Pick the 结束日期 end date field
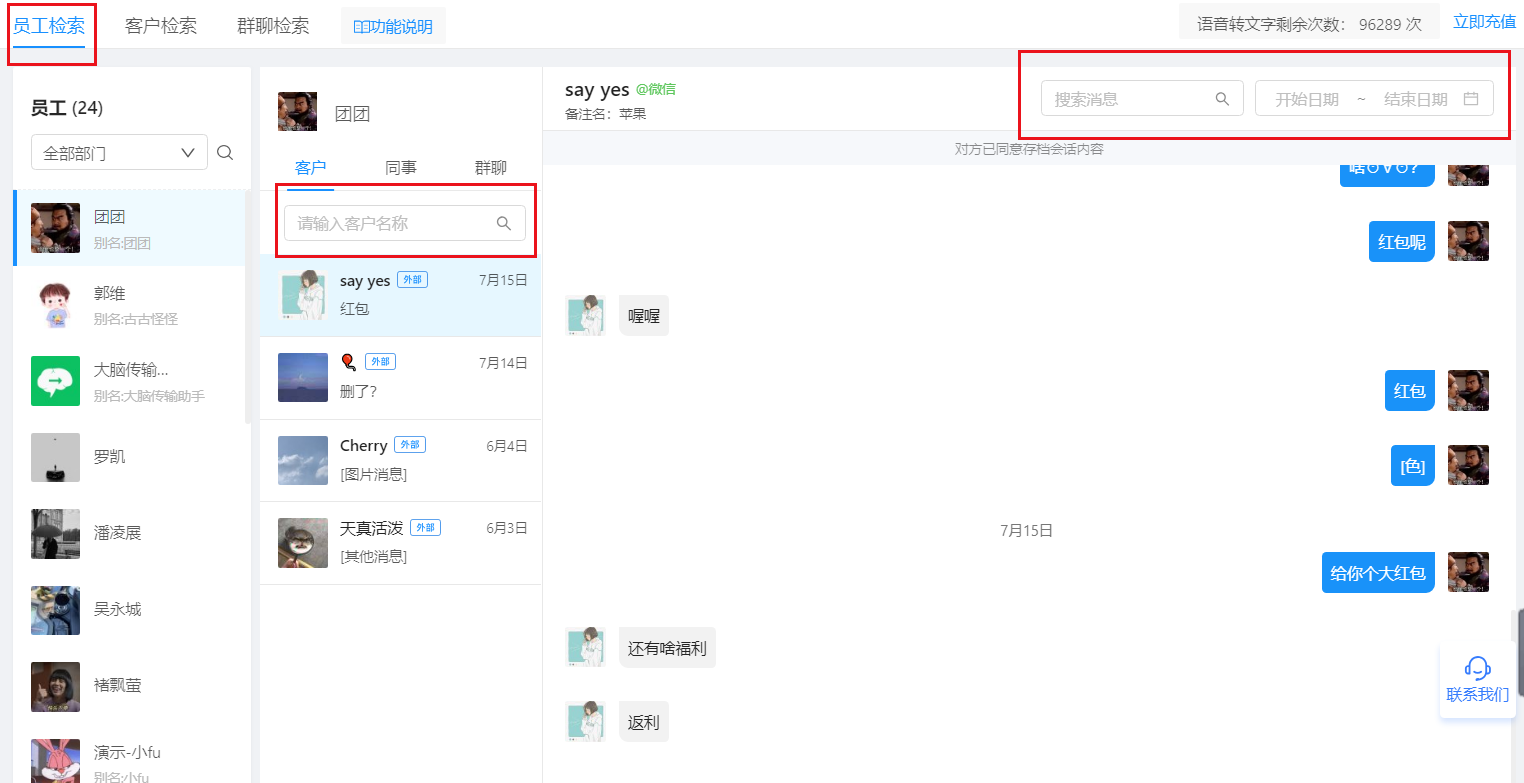 pos(1415,99)
